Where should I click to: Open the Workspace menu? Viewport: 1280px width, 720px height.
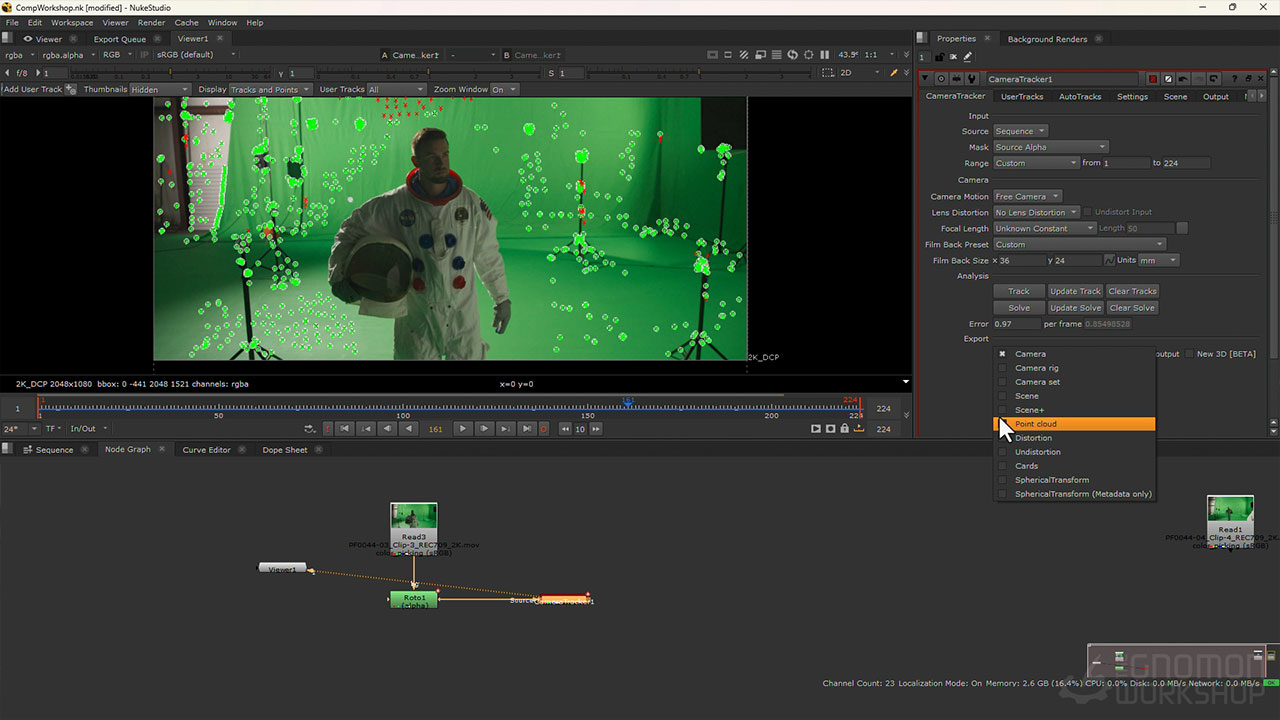(71, 22)
